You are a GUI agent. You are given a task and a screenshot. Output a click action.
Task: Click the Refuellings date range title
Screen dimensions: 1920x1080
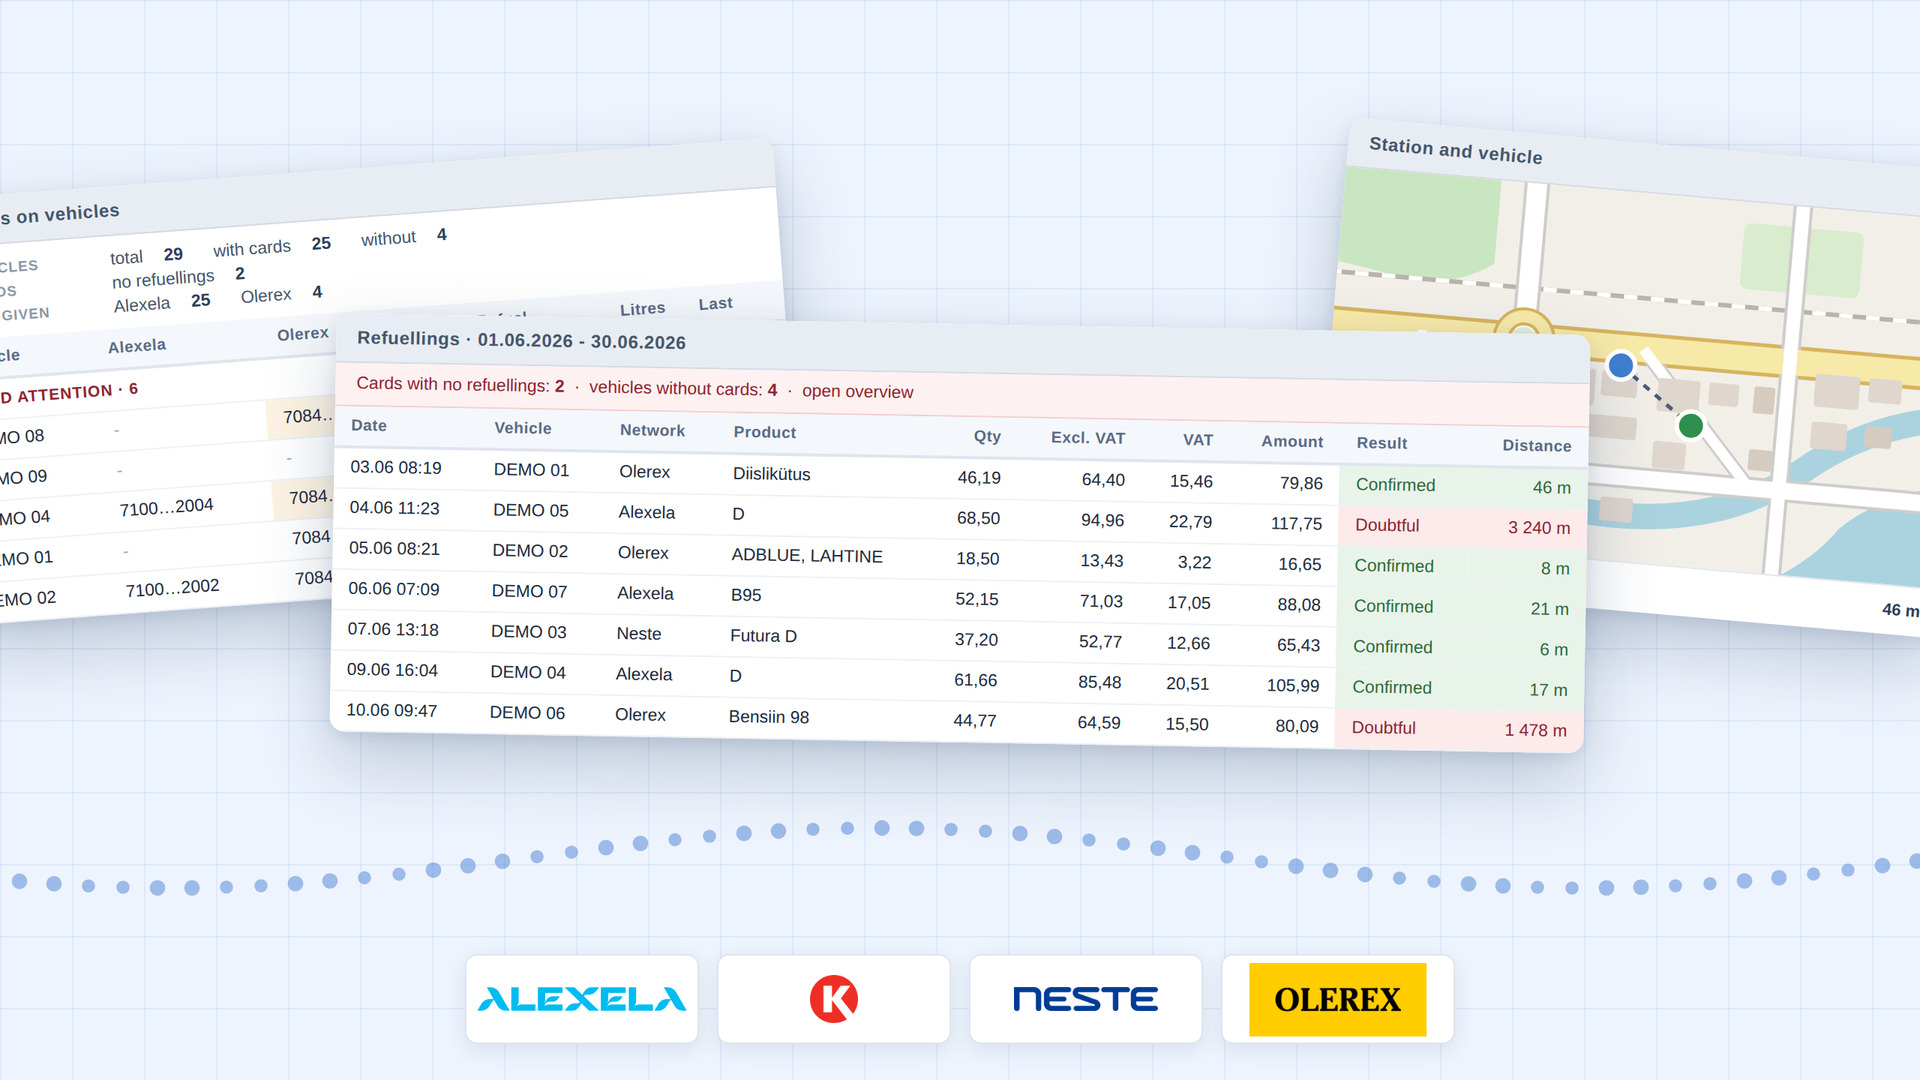click(521, 340)
